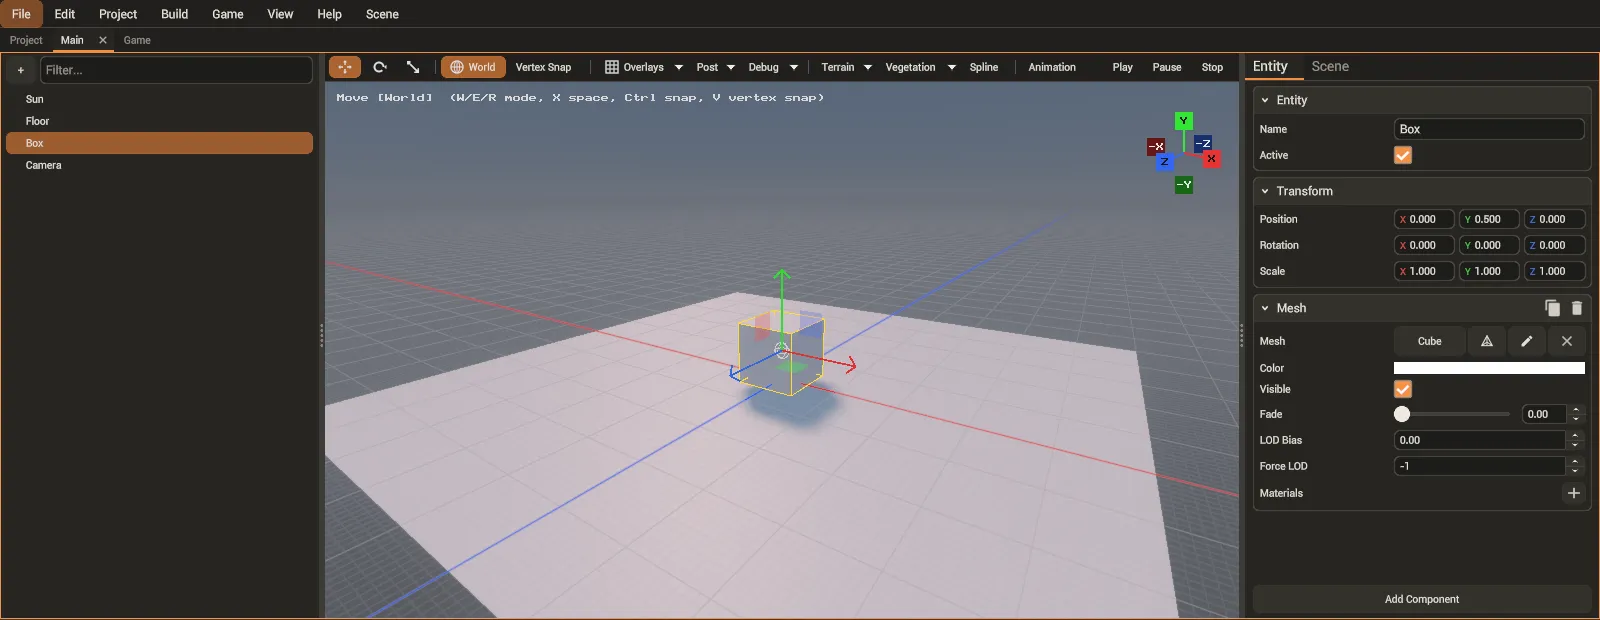Click the mesh primitive triangle icon
Image resolution: width=1600 pixels, height=620 pixels.
pyautogui.click(x=1487, y=341)
